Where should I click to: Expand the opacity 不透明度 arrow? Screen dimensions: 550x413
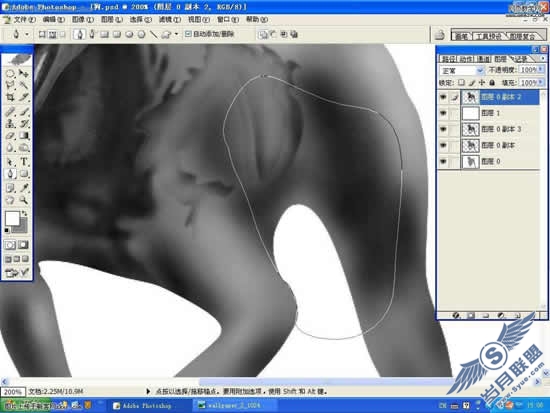pyautogui.click(x=541, y=70)
